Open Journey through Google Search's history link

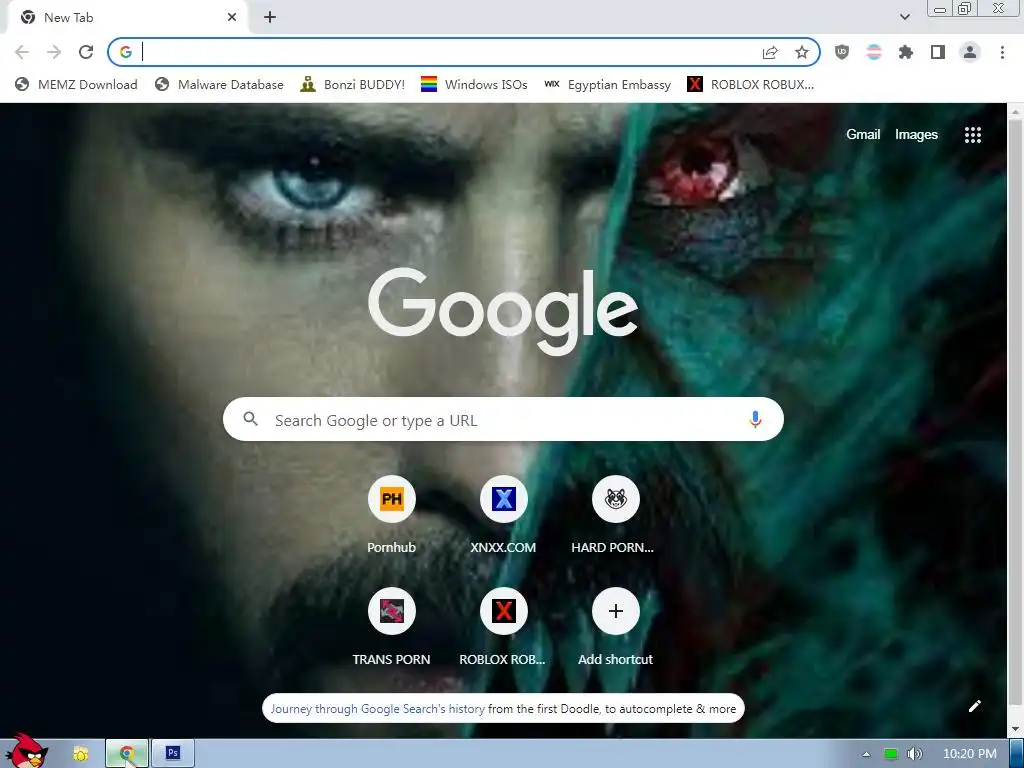[377, 709]
